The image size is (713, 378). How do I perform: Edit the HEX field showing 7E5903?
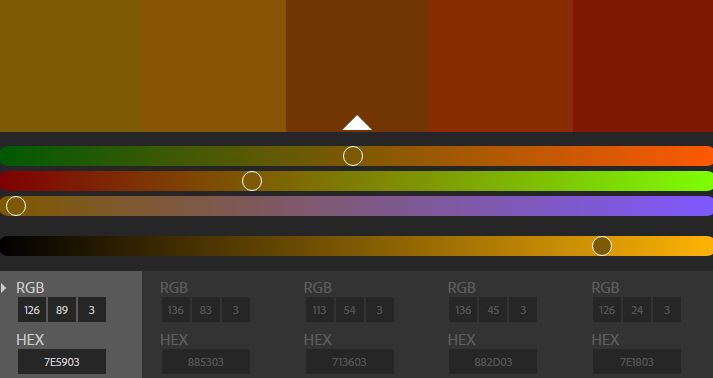click(62, 362)
